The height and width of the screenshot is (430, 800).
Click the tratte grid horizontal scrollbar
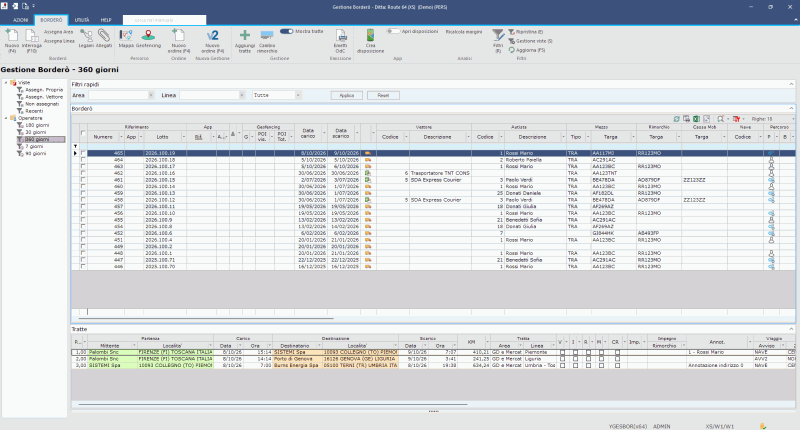point(273,404)
